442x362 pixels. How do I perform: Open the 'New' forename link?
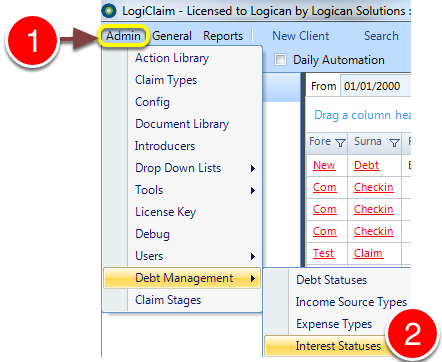click(x=324, y=165)
